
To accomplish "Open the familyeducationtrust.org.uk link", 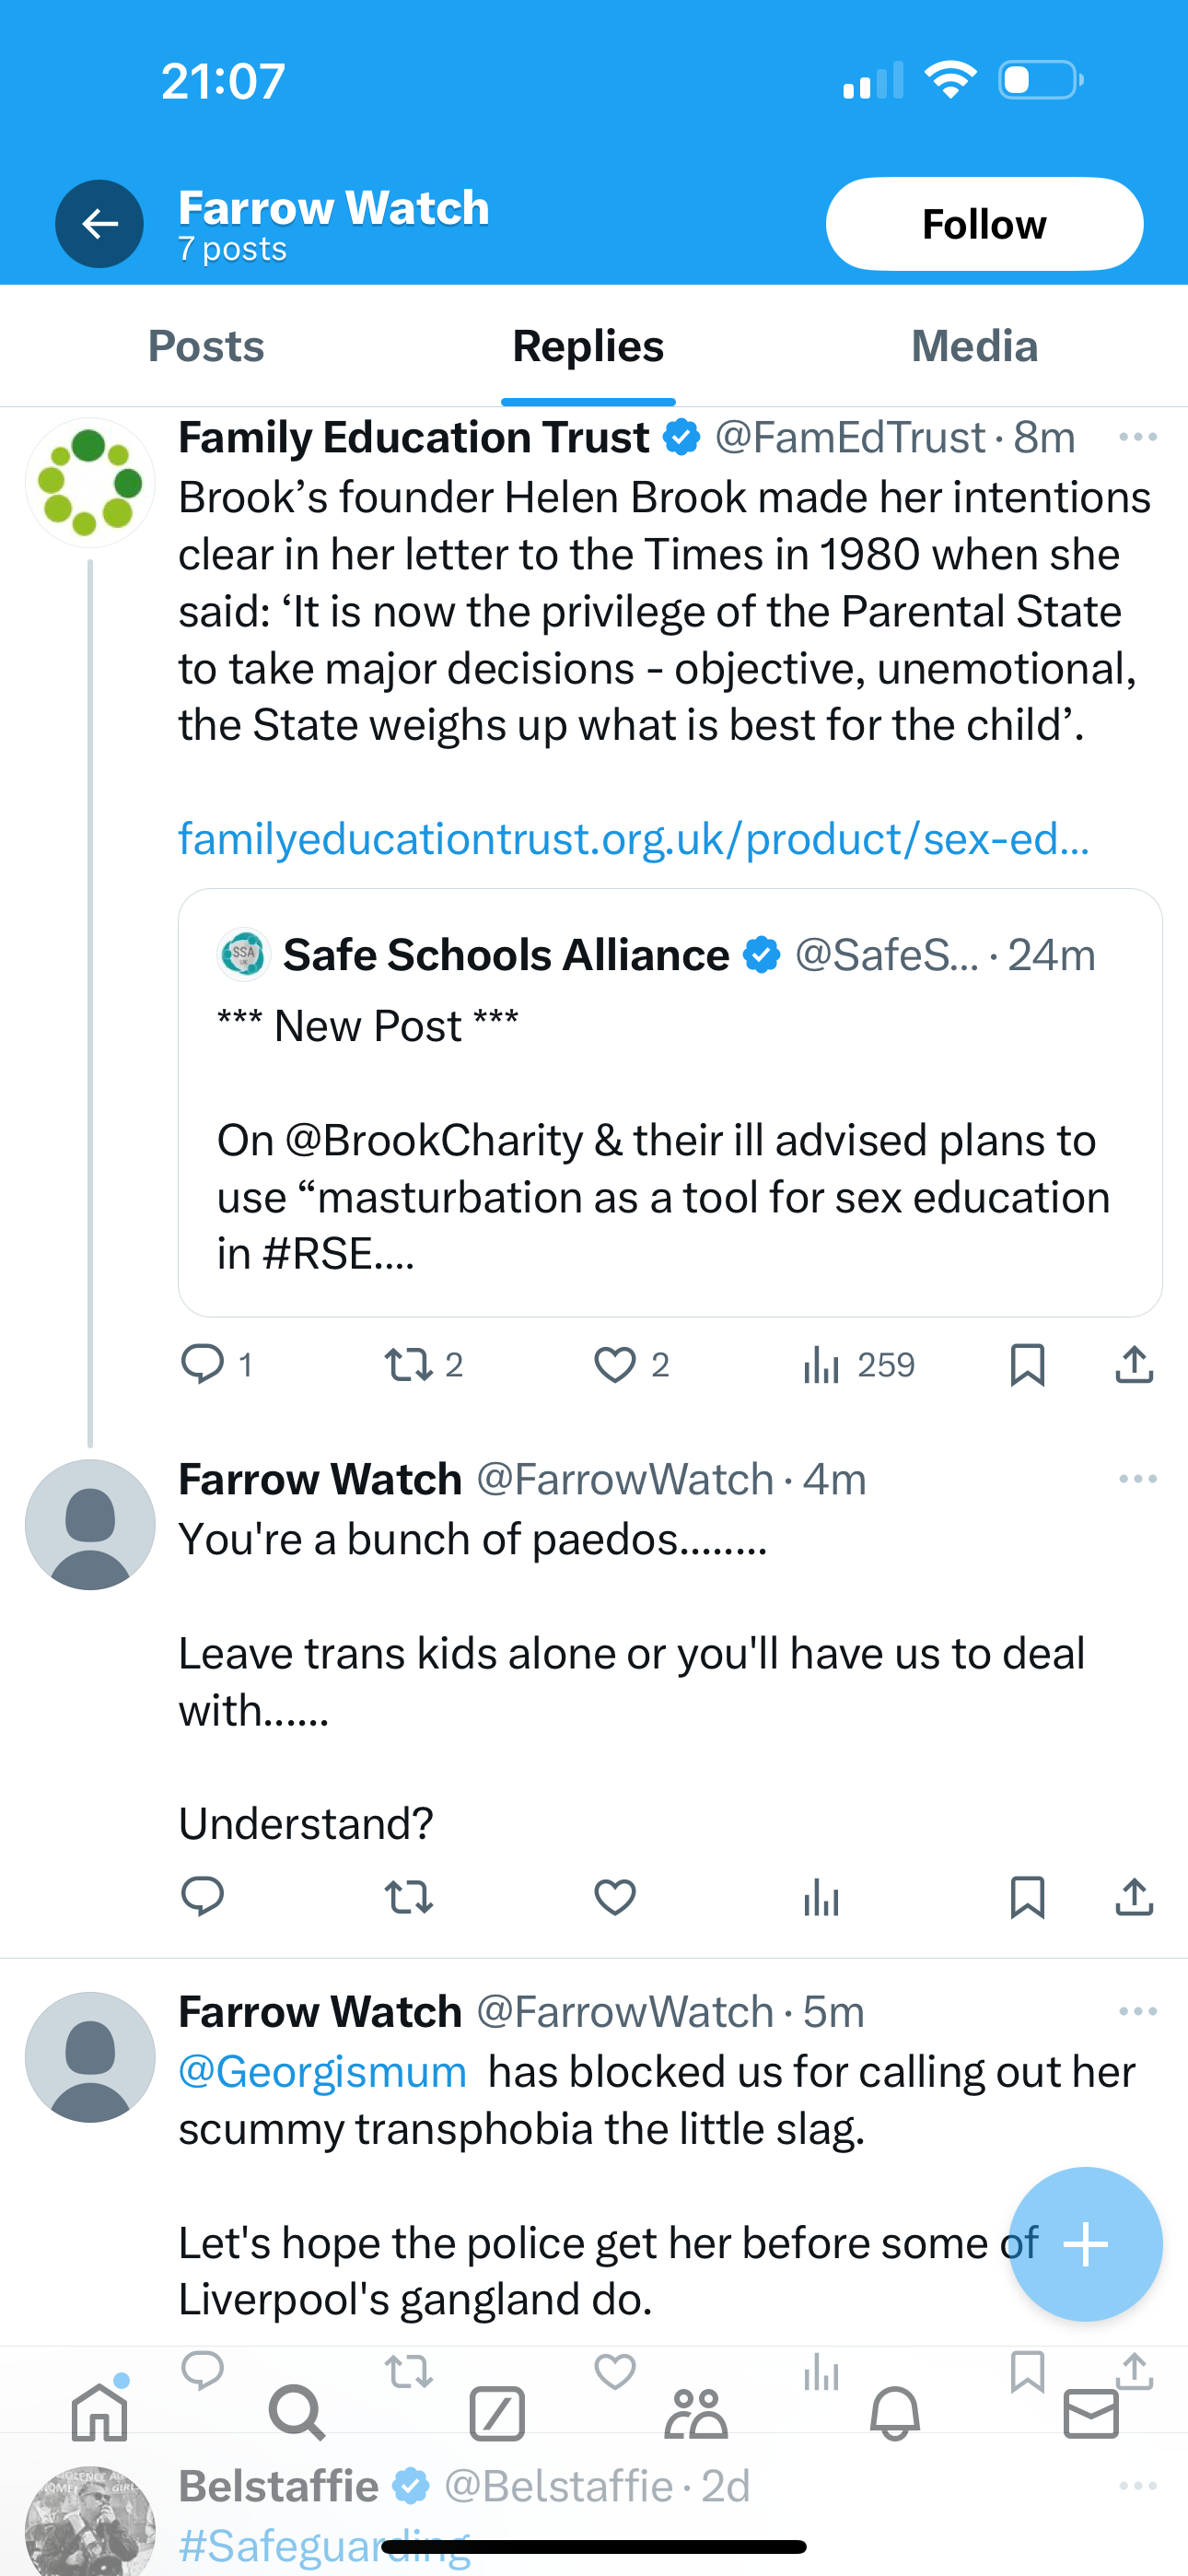I will point(633,838).
